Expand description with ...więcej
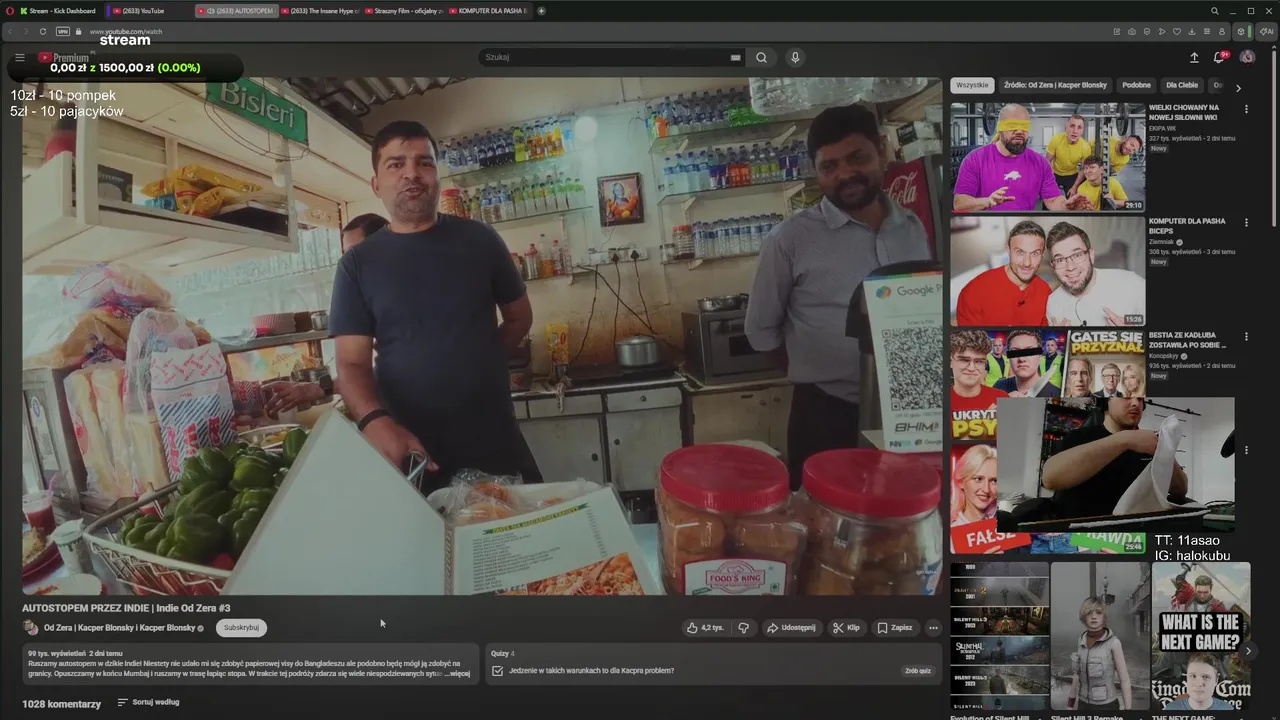Viewport: 1280px width, 720px height. click(x=457, y=674)
